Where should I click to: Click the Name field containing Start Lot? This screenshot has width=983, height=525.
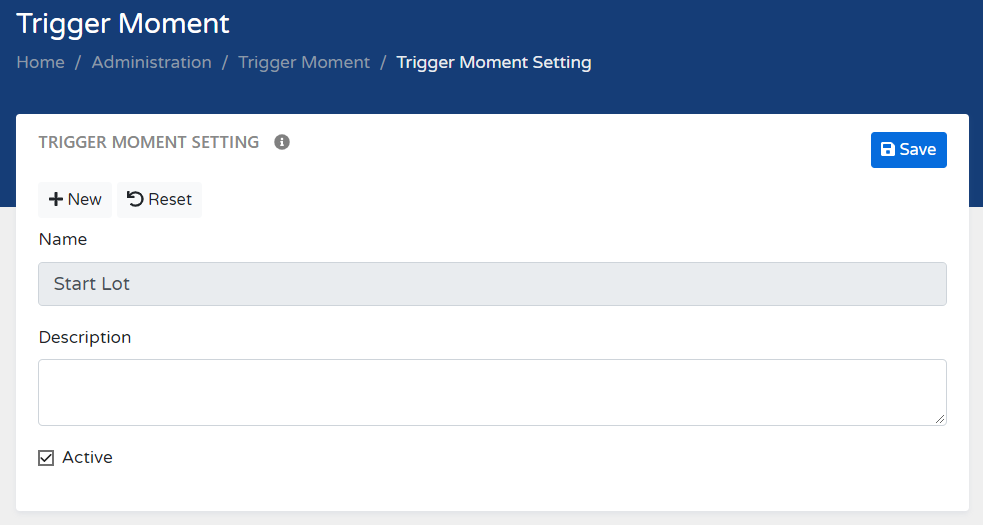[x=492, y=284]
